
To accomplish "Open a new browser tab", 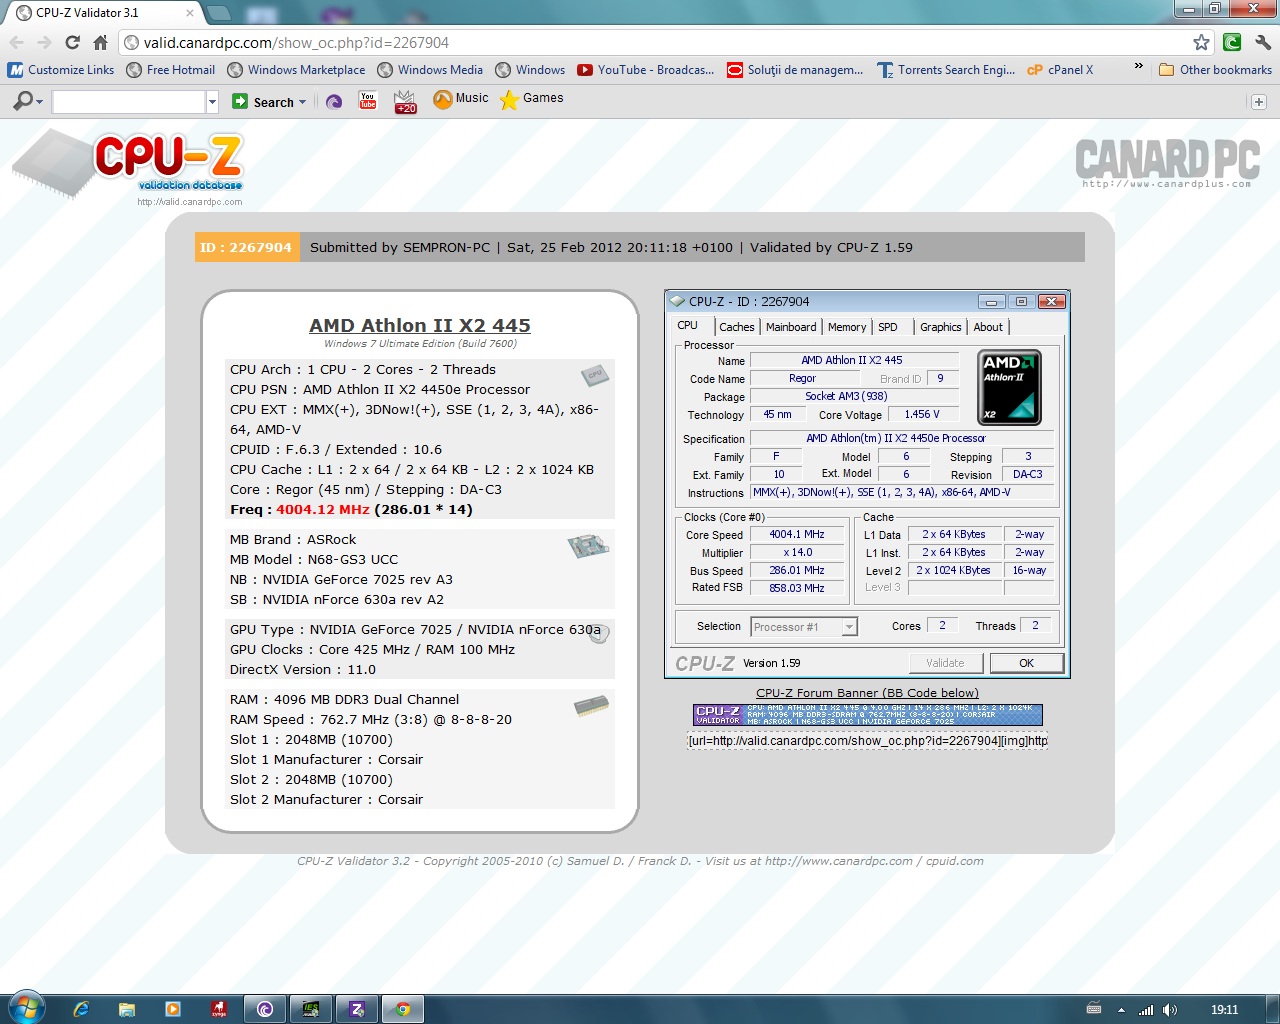I will point(218,13).
